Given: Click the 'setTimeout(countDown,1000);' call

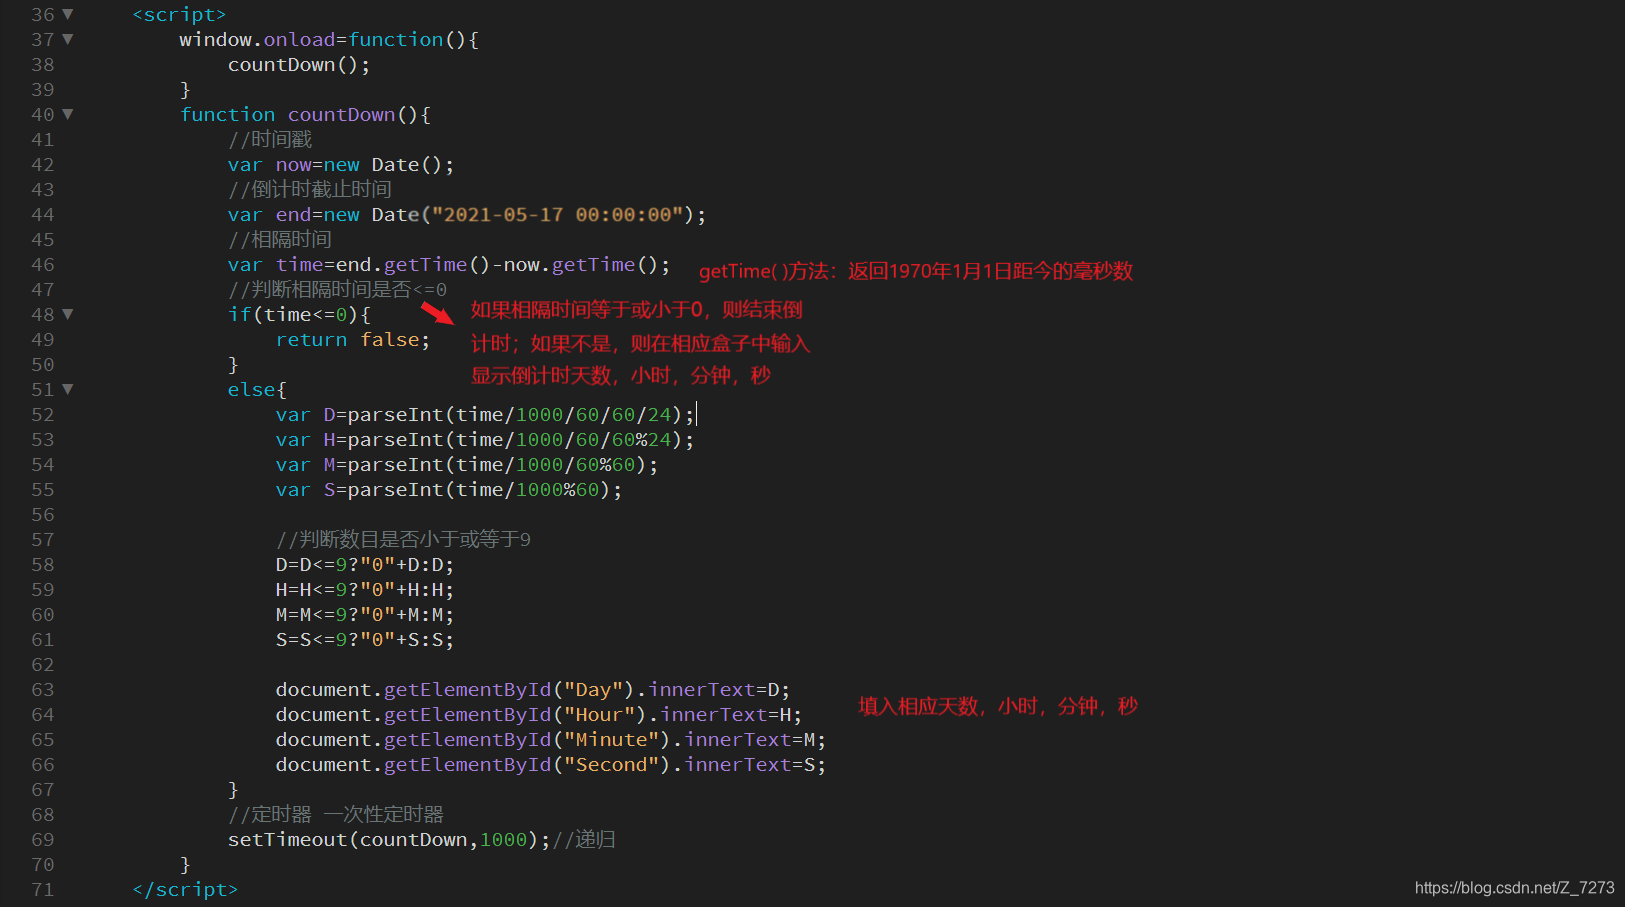Looking at the screenshot, I should 389,840.
